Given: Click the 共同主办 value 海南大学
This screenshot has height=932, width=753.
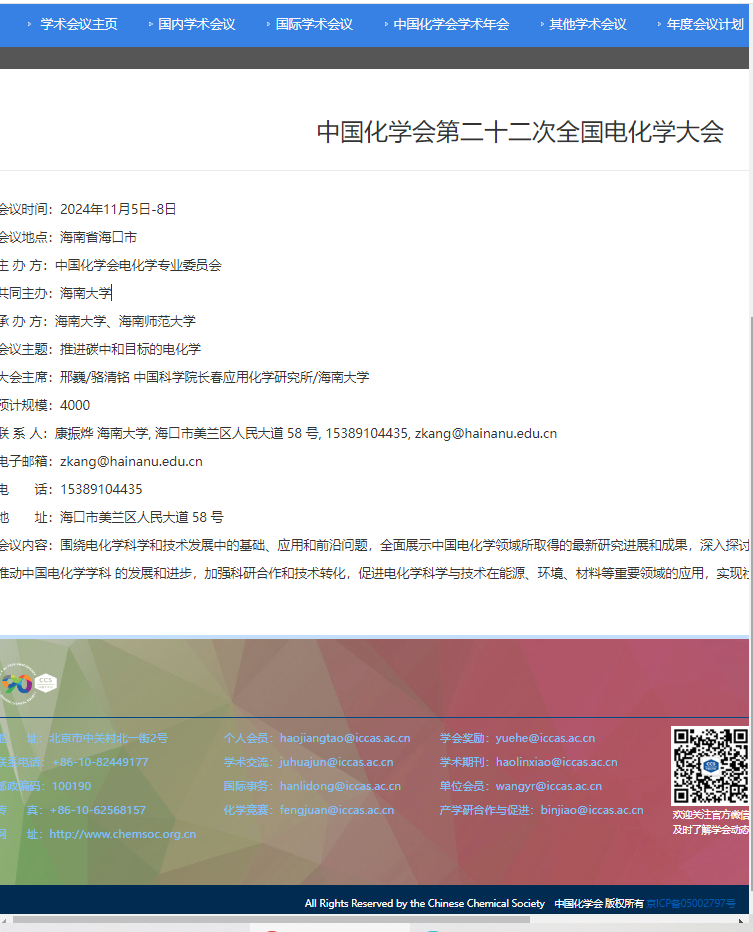Looking at the screenshot, I should coord(86,293).
